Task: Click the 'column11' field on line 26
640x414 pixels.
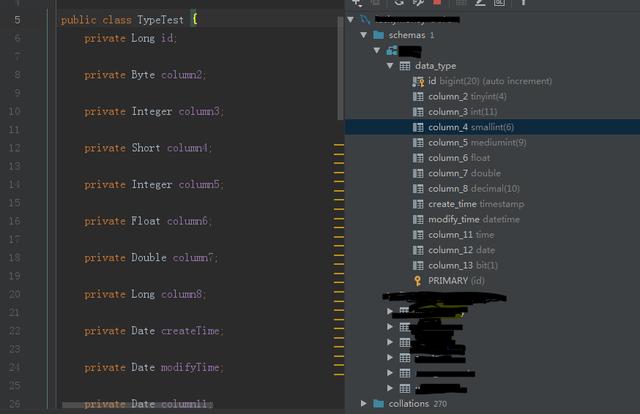Action: click(x=184, y=404)
